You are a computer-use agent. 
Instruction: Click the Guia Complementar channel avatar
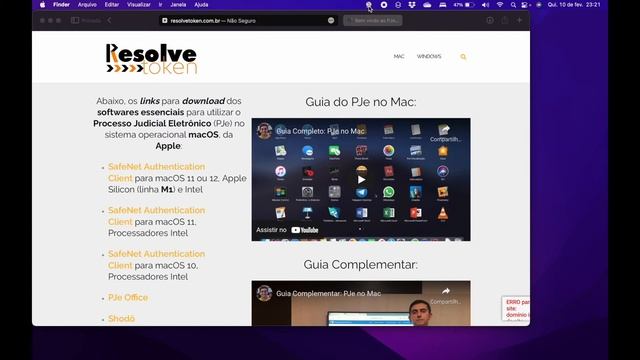click(264, 293)
